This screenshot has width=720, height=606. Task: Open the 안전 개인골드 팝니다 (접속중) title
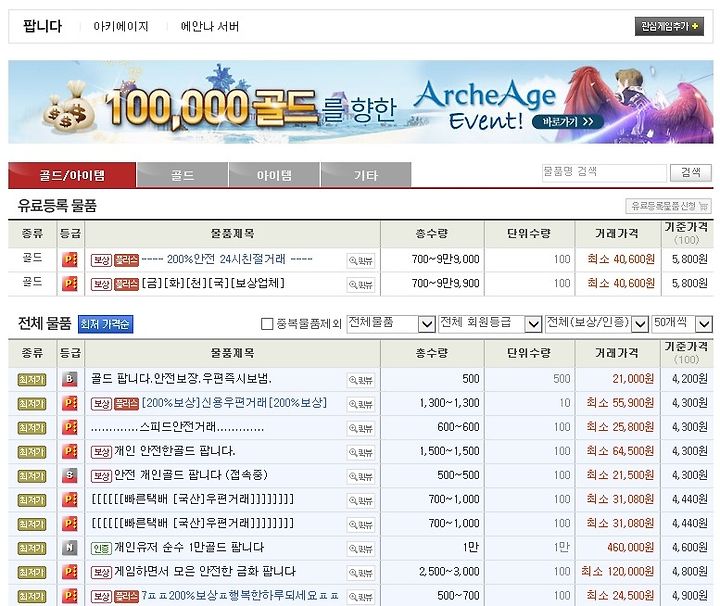click(x=190, y=475)
